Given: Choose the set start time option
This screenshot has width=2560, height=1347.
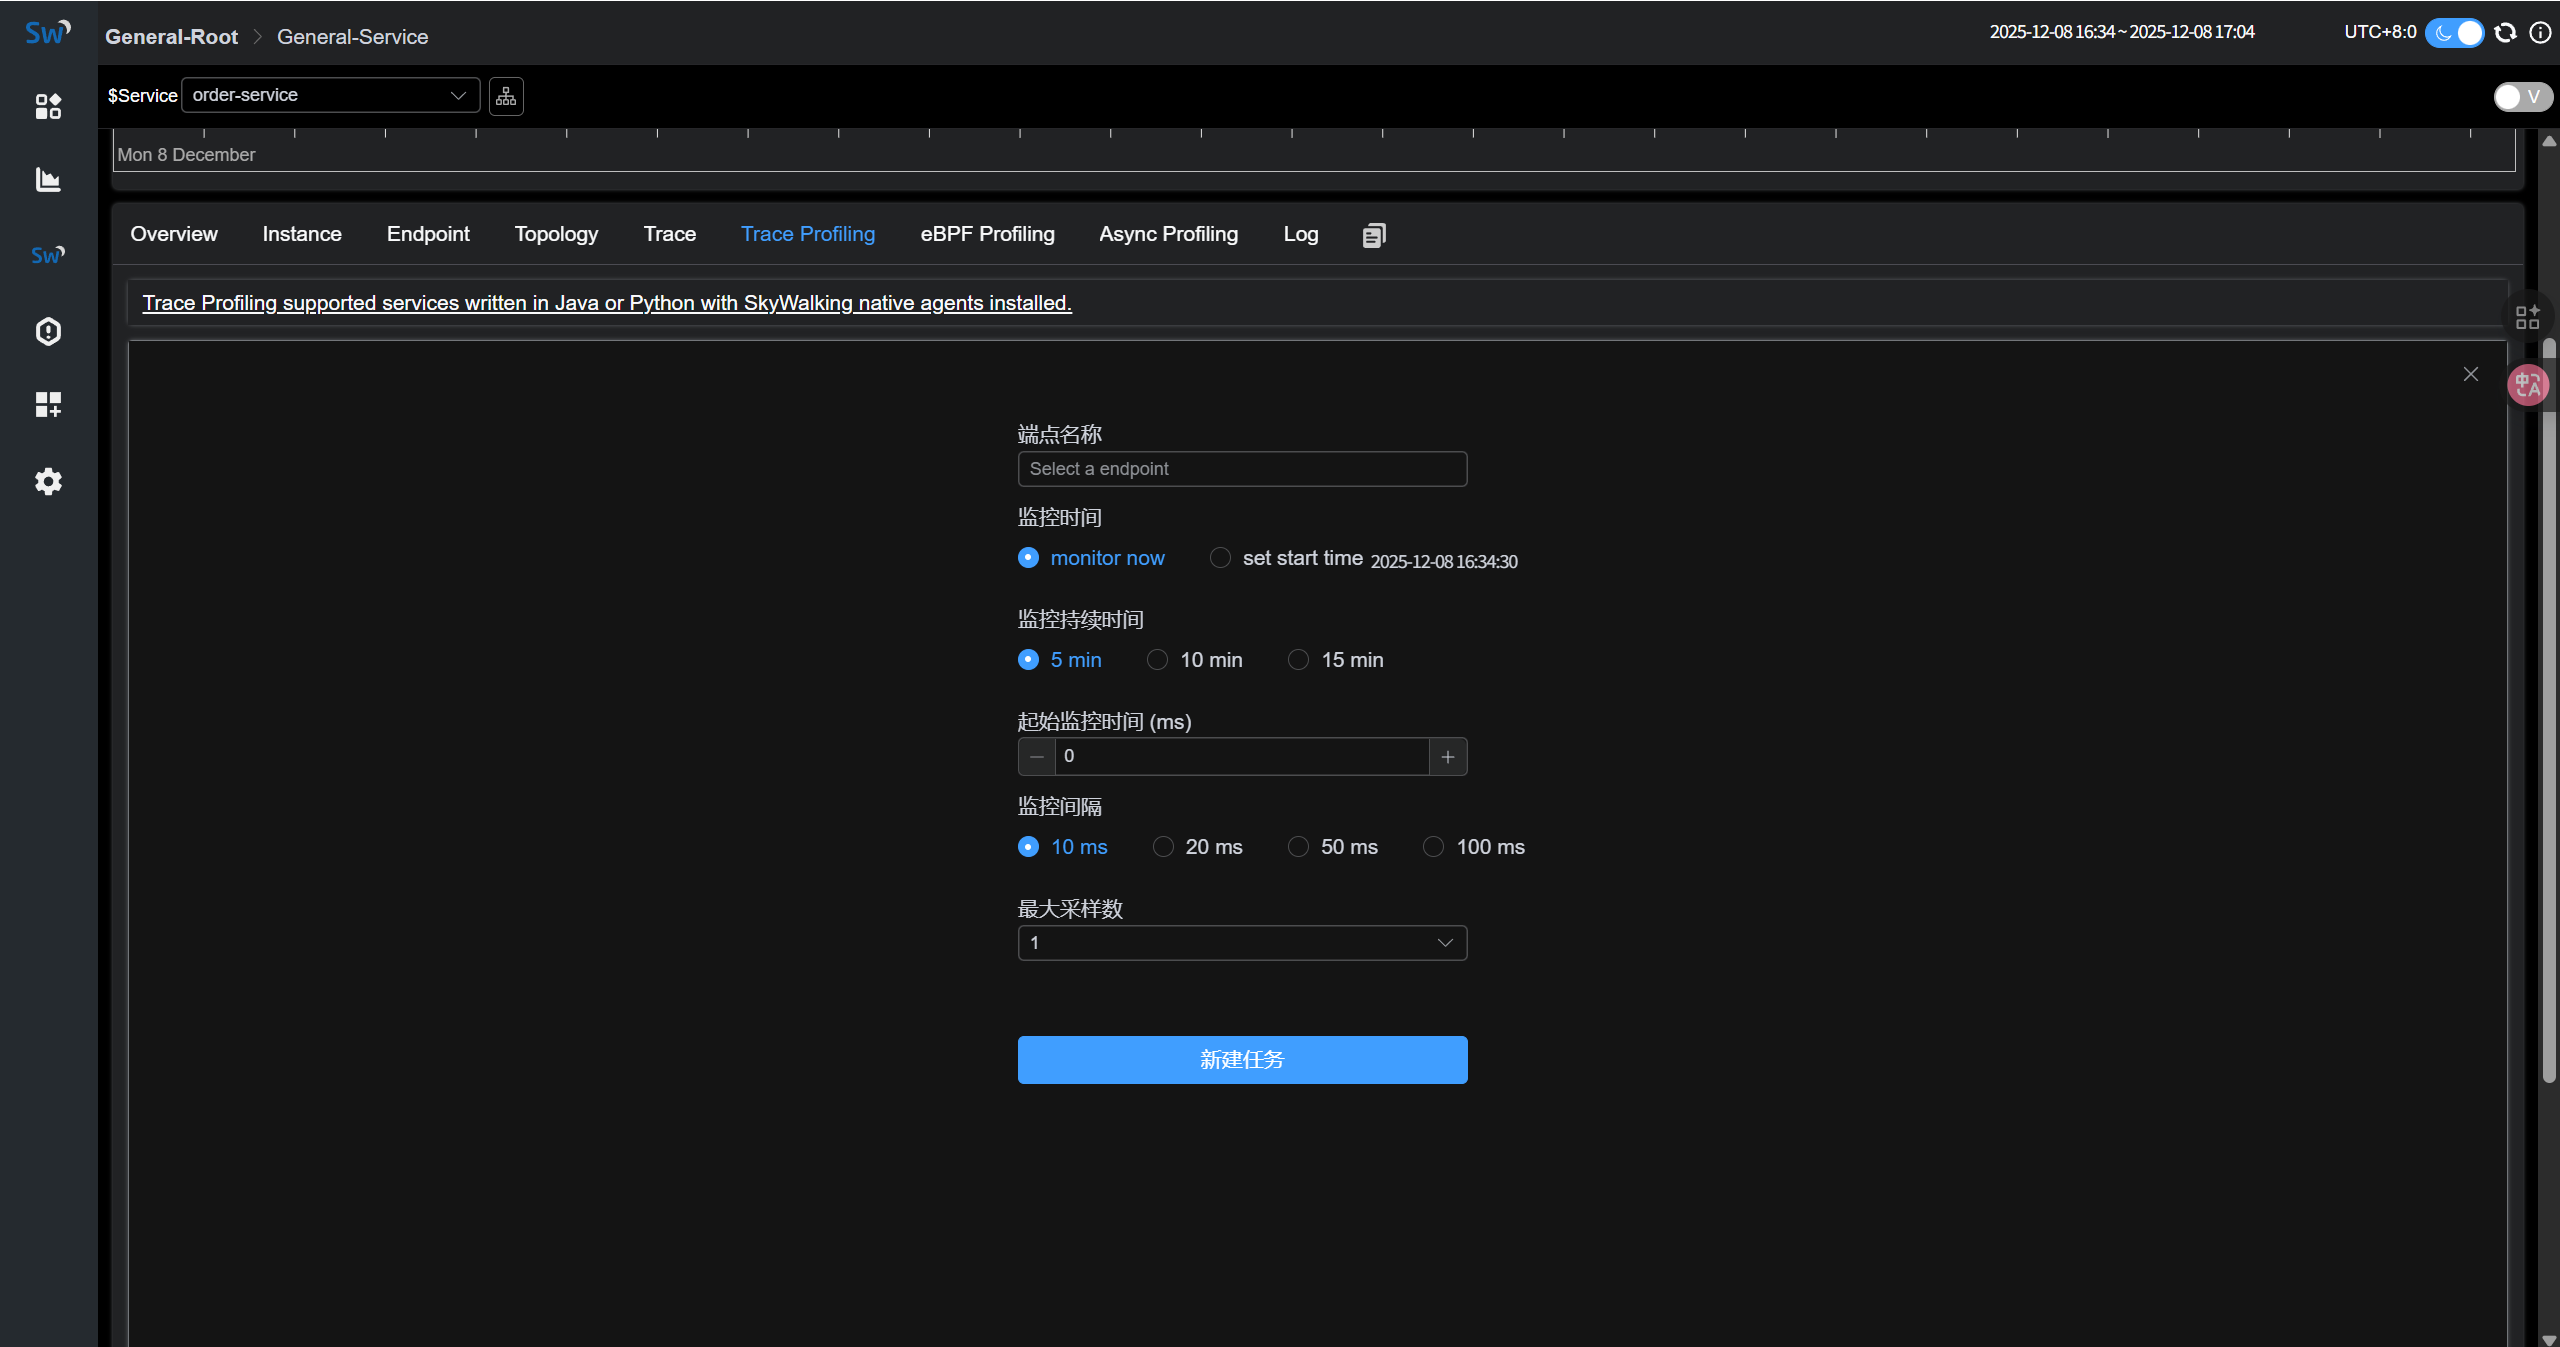Looking at the screenshot, I should coord(1220,558).
